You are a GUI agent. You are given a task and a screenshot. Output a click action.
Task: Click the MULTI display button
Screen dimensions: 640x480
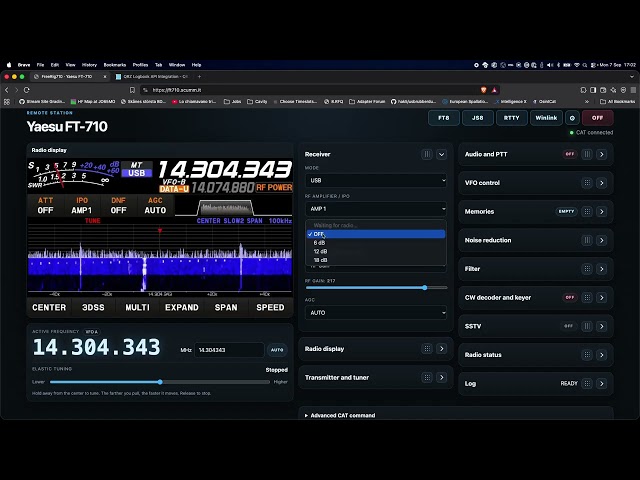tap(137, 308)
